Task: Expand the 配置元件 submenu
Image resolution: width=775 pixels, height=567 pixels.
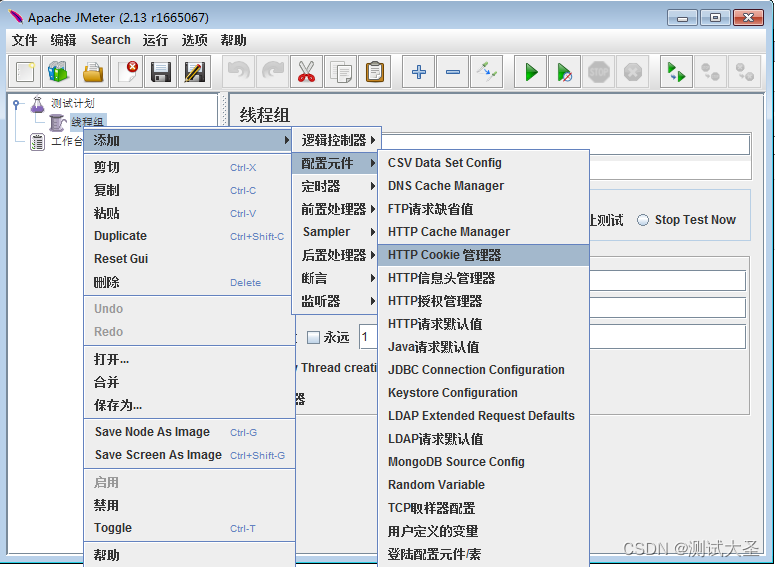Action: click(x=337, y=163)
